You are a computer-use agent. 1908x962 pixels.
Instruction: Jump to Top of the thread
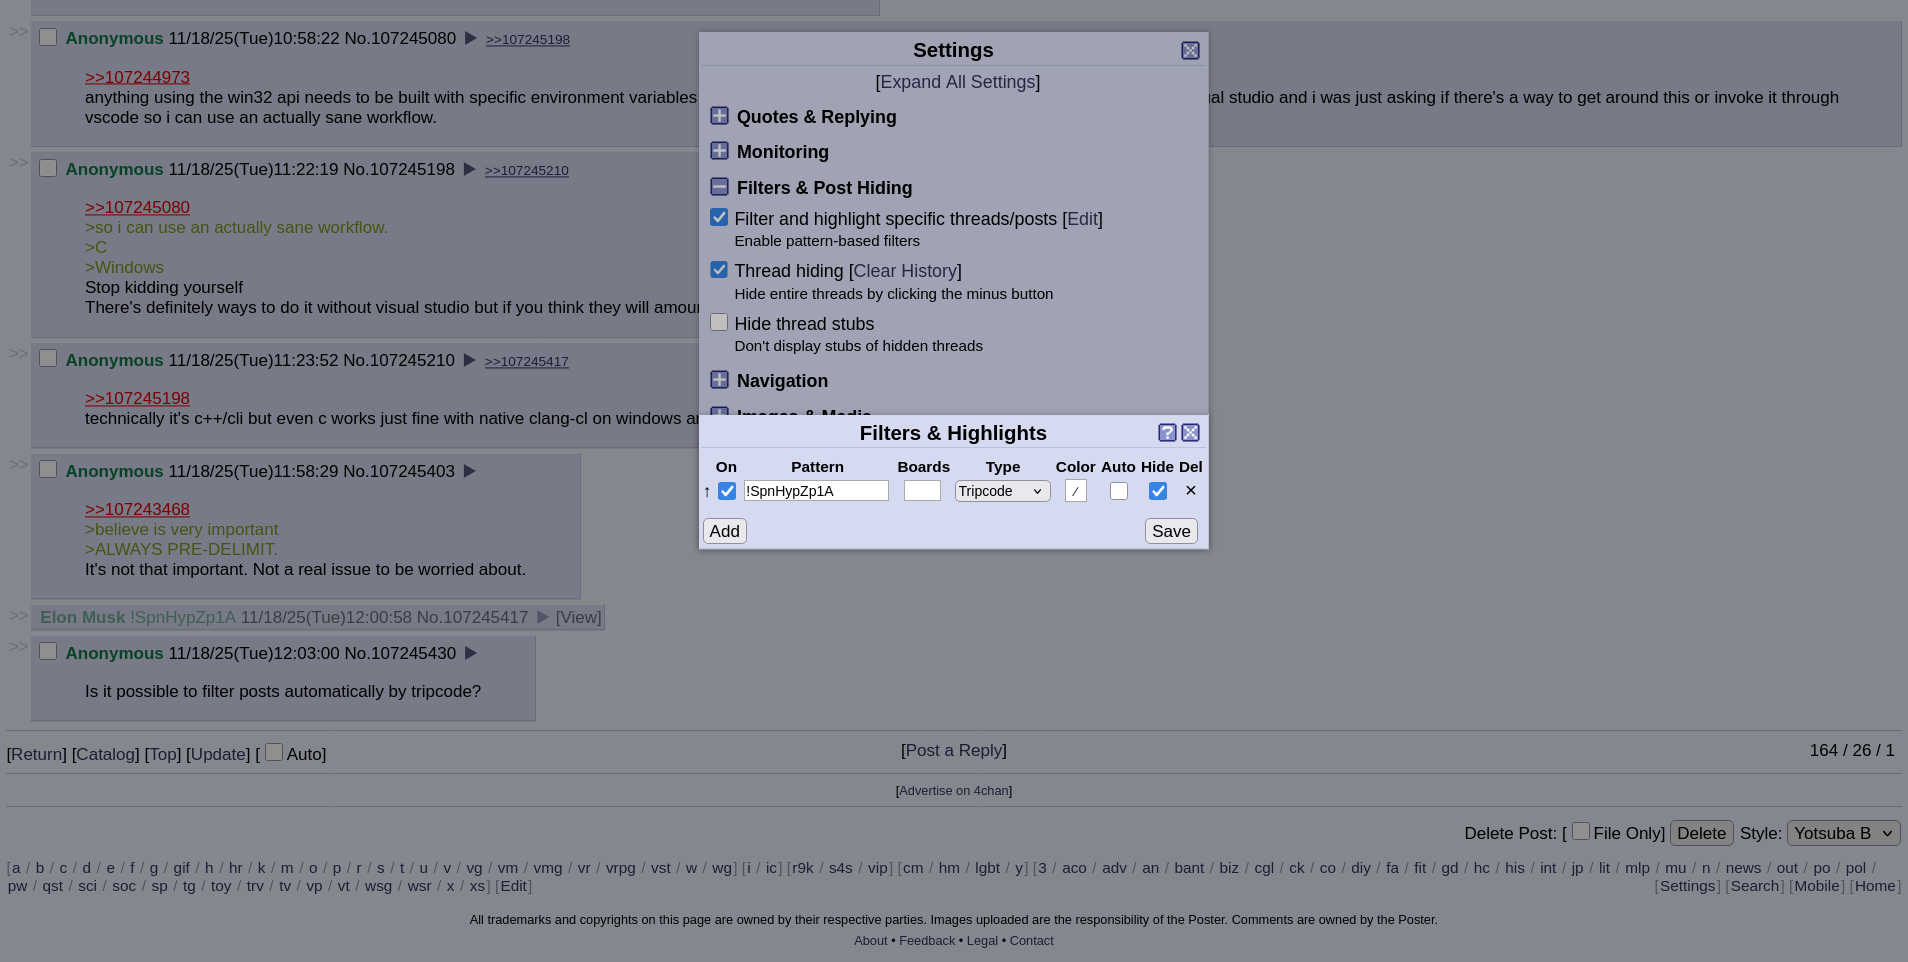pyautogui.click(x=163, y=754)
